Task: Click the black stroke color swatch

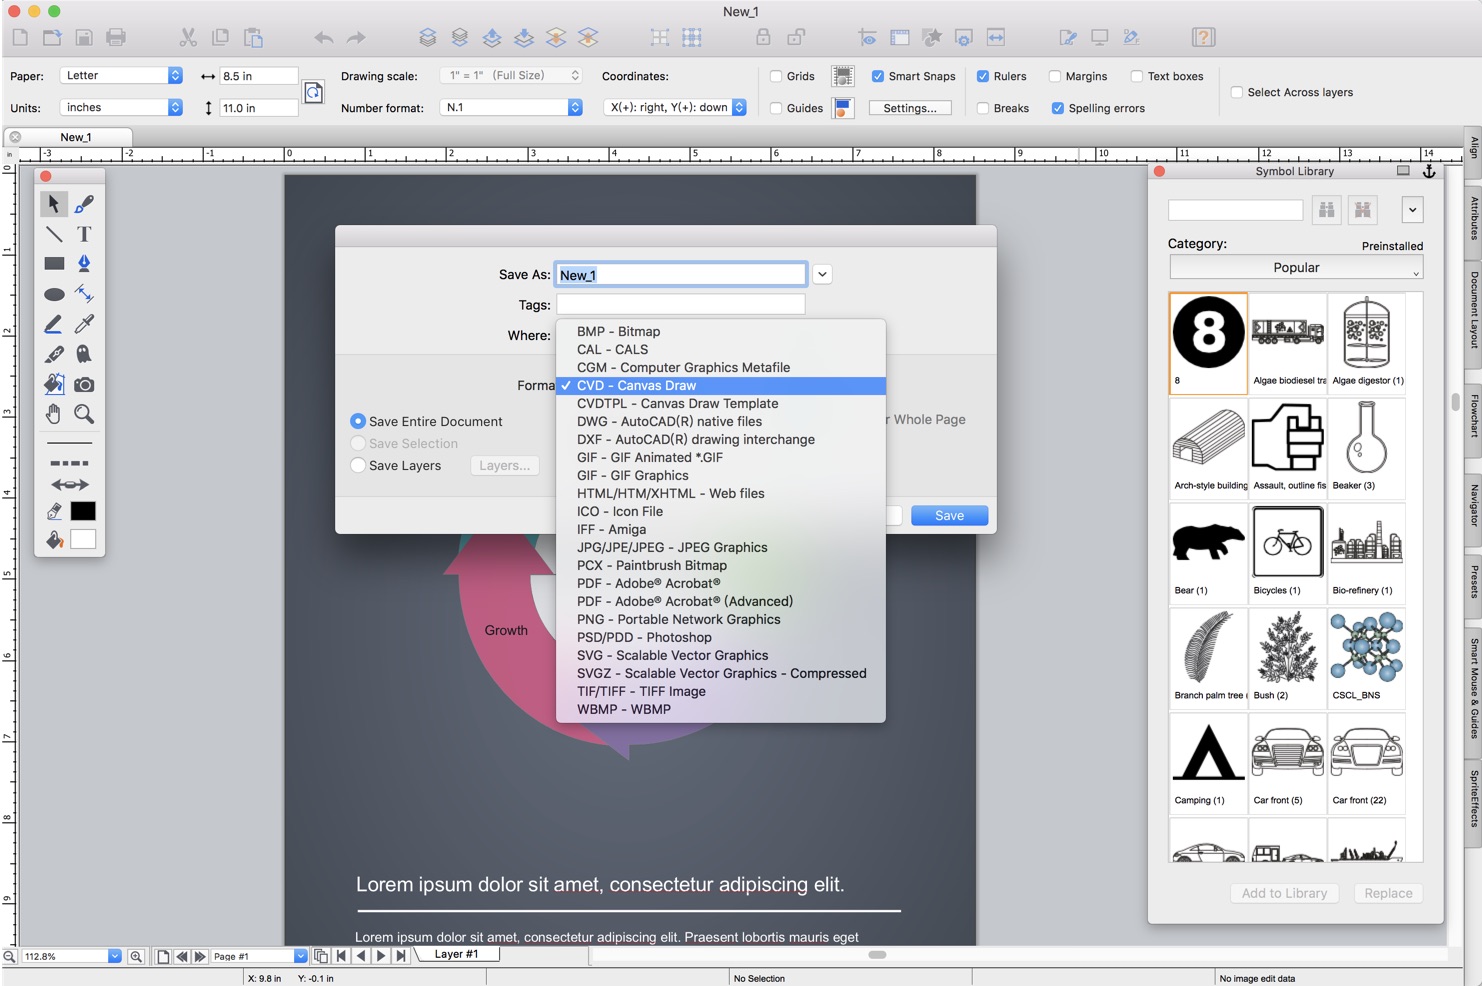Action: [x=83, y=511]
